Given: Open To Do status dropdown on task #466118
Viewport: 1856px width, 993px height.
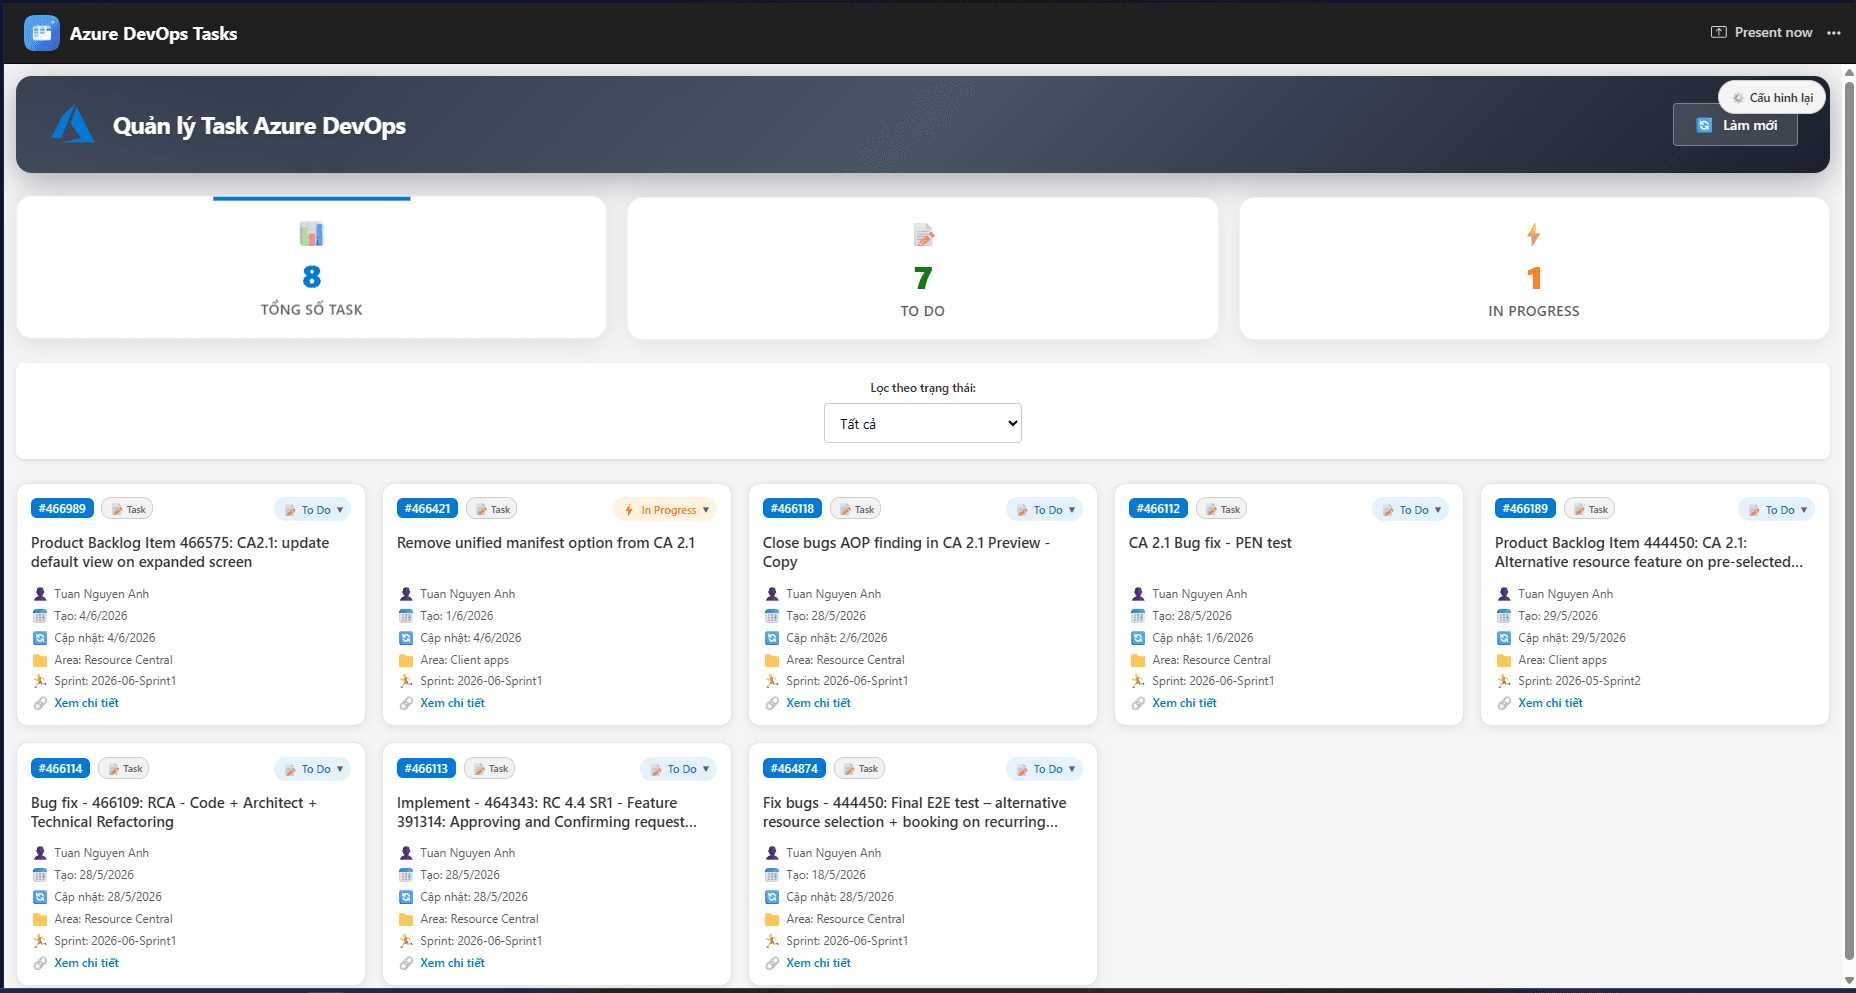Looking at the screenshot, I should pyautogui.click(x=1044, y=510).
